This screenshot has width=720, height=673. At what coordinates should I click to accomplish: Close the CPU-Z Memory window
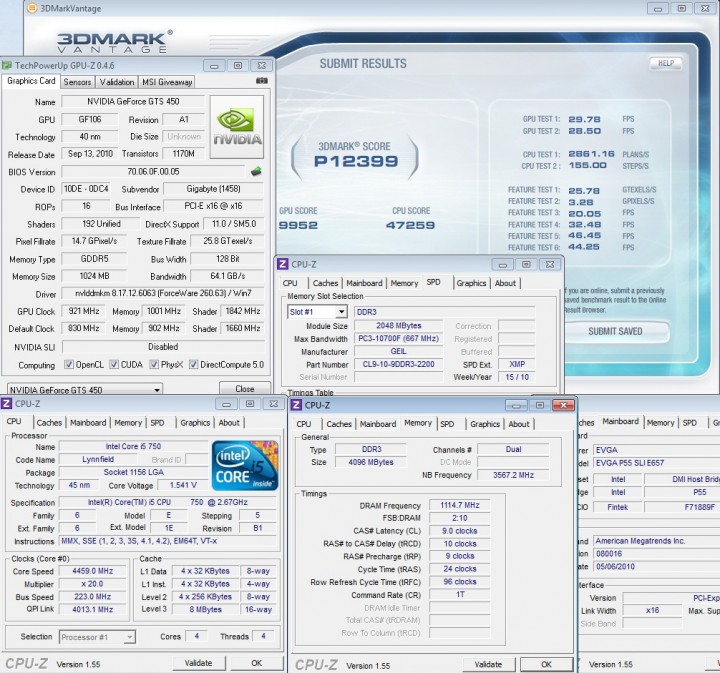[563, 405]
